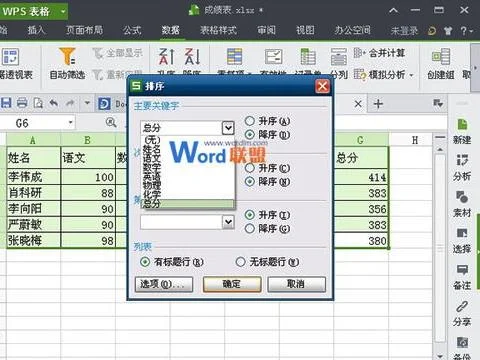This screenshot has height=360, width=480.
Task: Open the 备注 sidebar icon
Action: coord(462,270)
